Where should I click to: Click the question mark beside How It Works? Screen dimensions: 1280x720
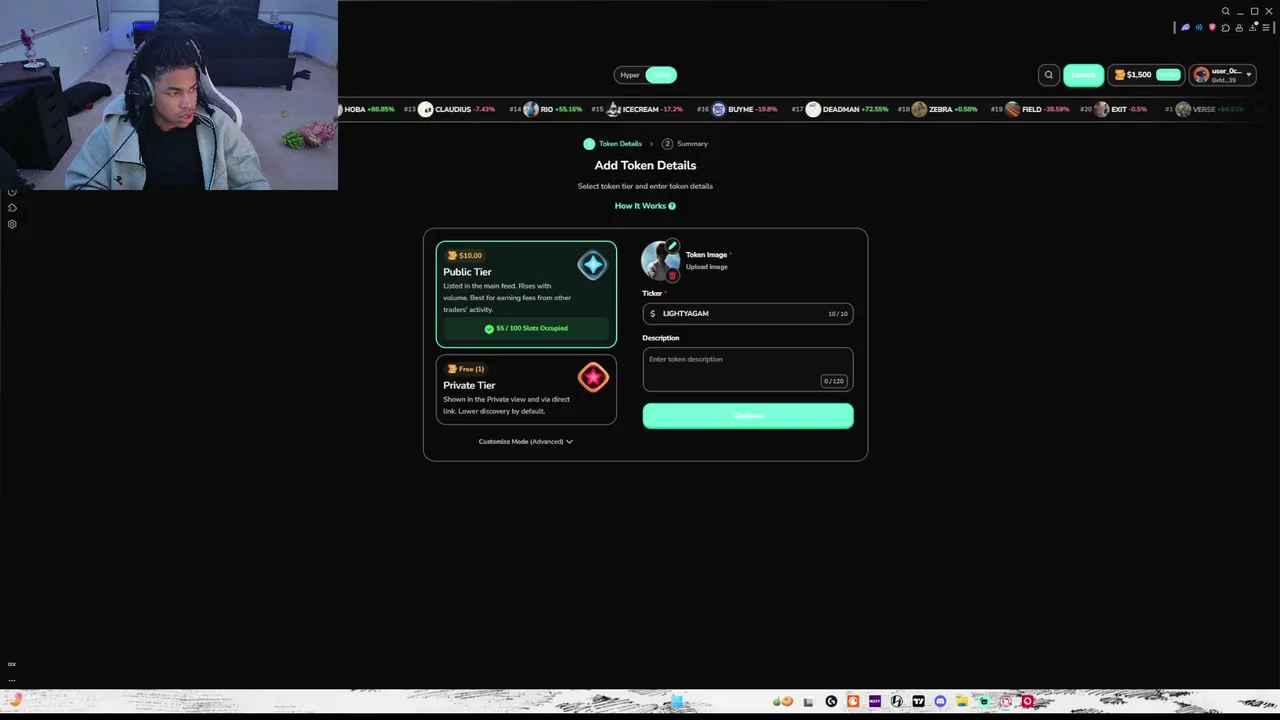click(672, 206)
